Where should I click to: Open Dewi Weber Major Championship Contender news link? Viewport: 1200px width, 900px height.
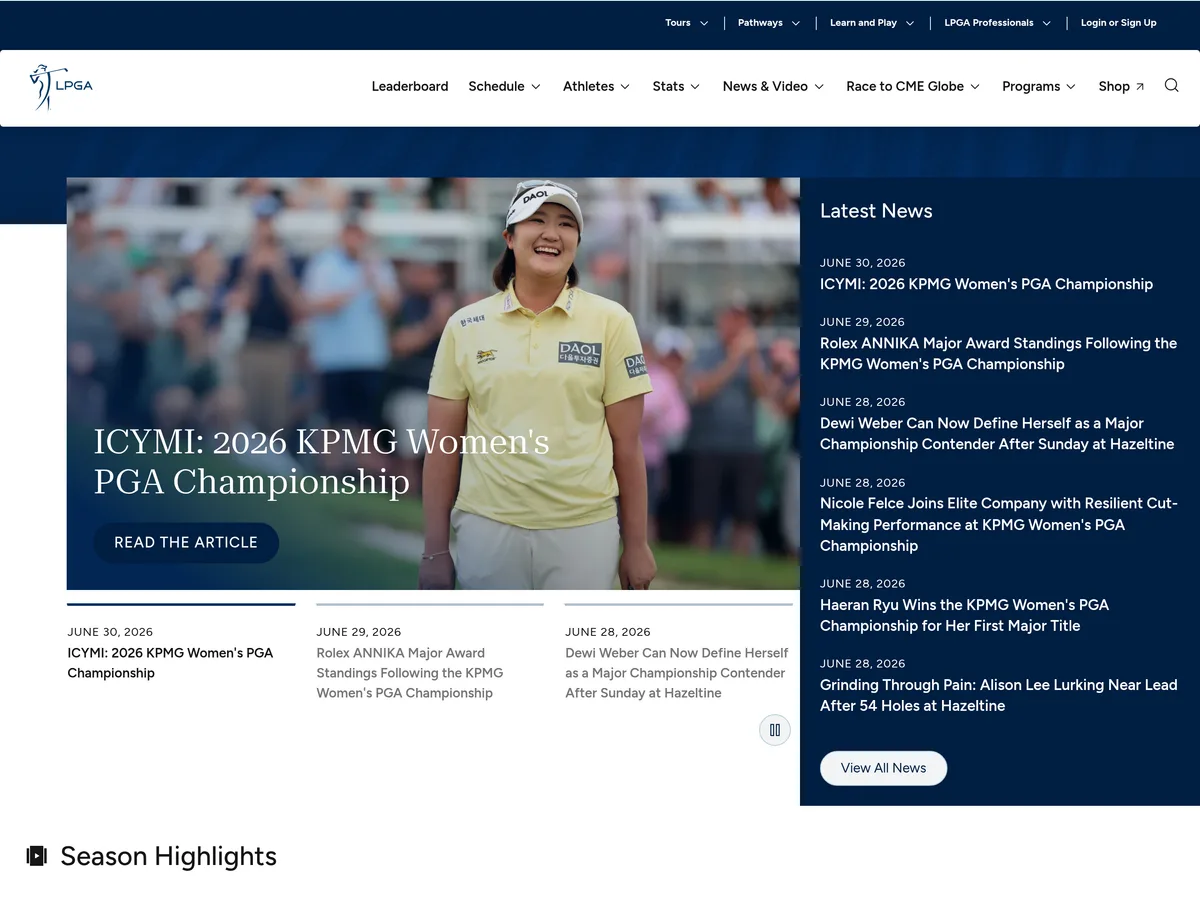click(x=997, y=434)
